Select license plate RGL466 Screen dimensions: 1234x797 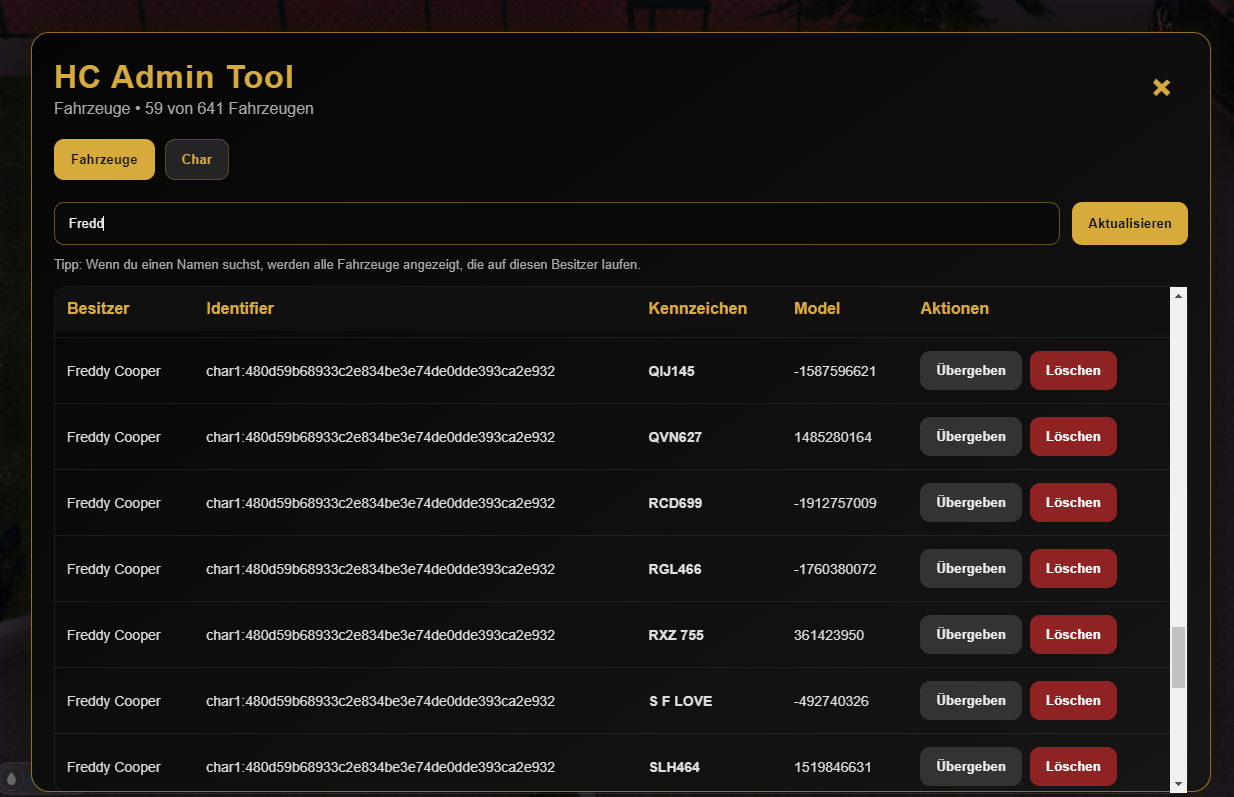click(x=675, y=569)
